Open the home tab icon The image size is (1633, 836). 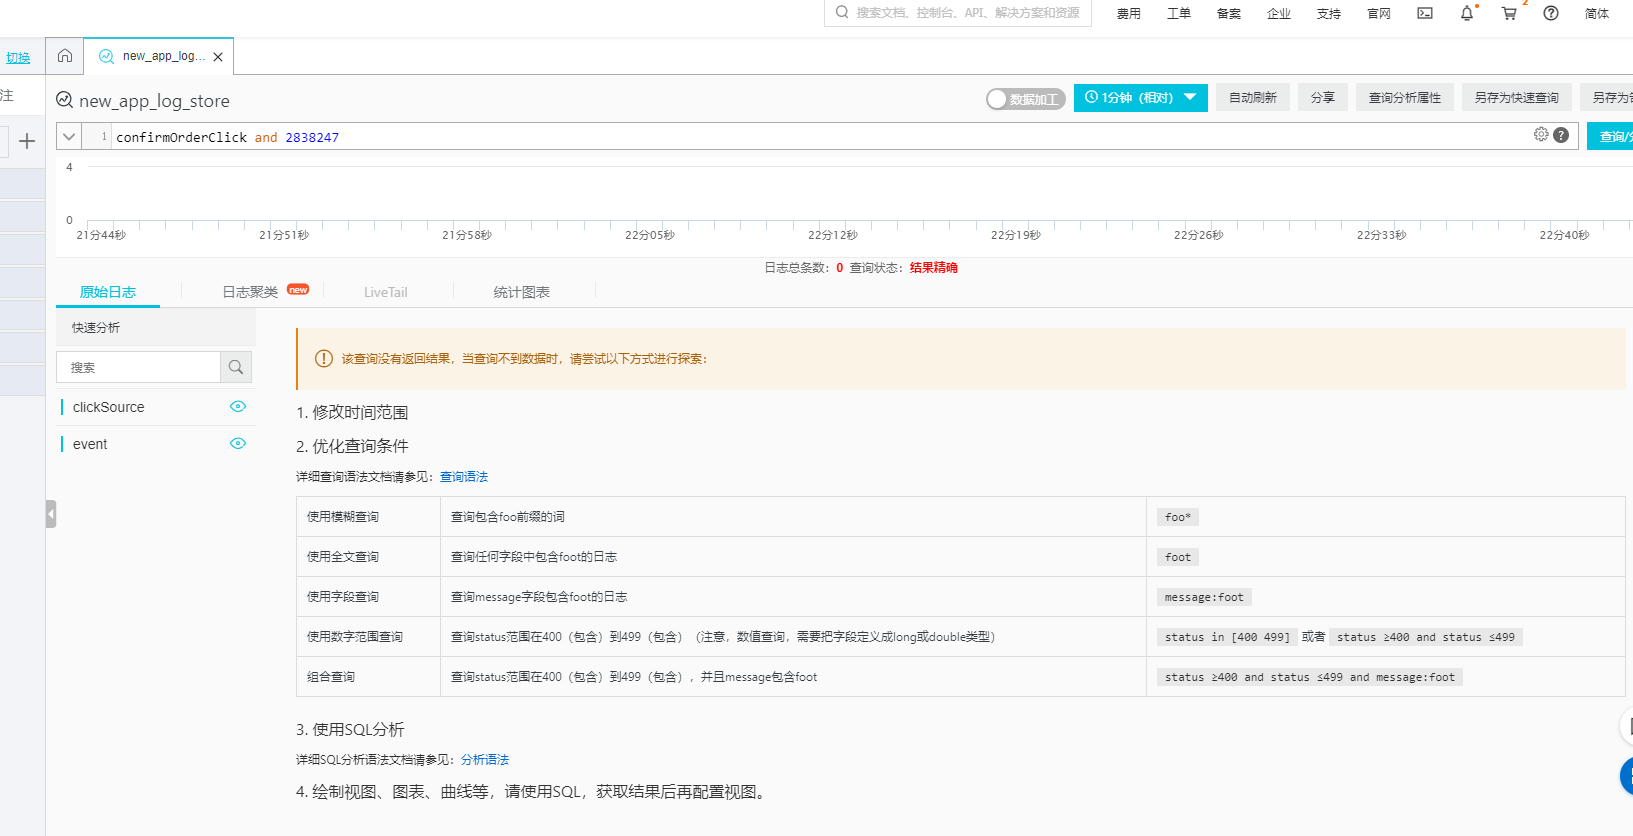pos(65,56)
